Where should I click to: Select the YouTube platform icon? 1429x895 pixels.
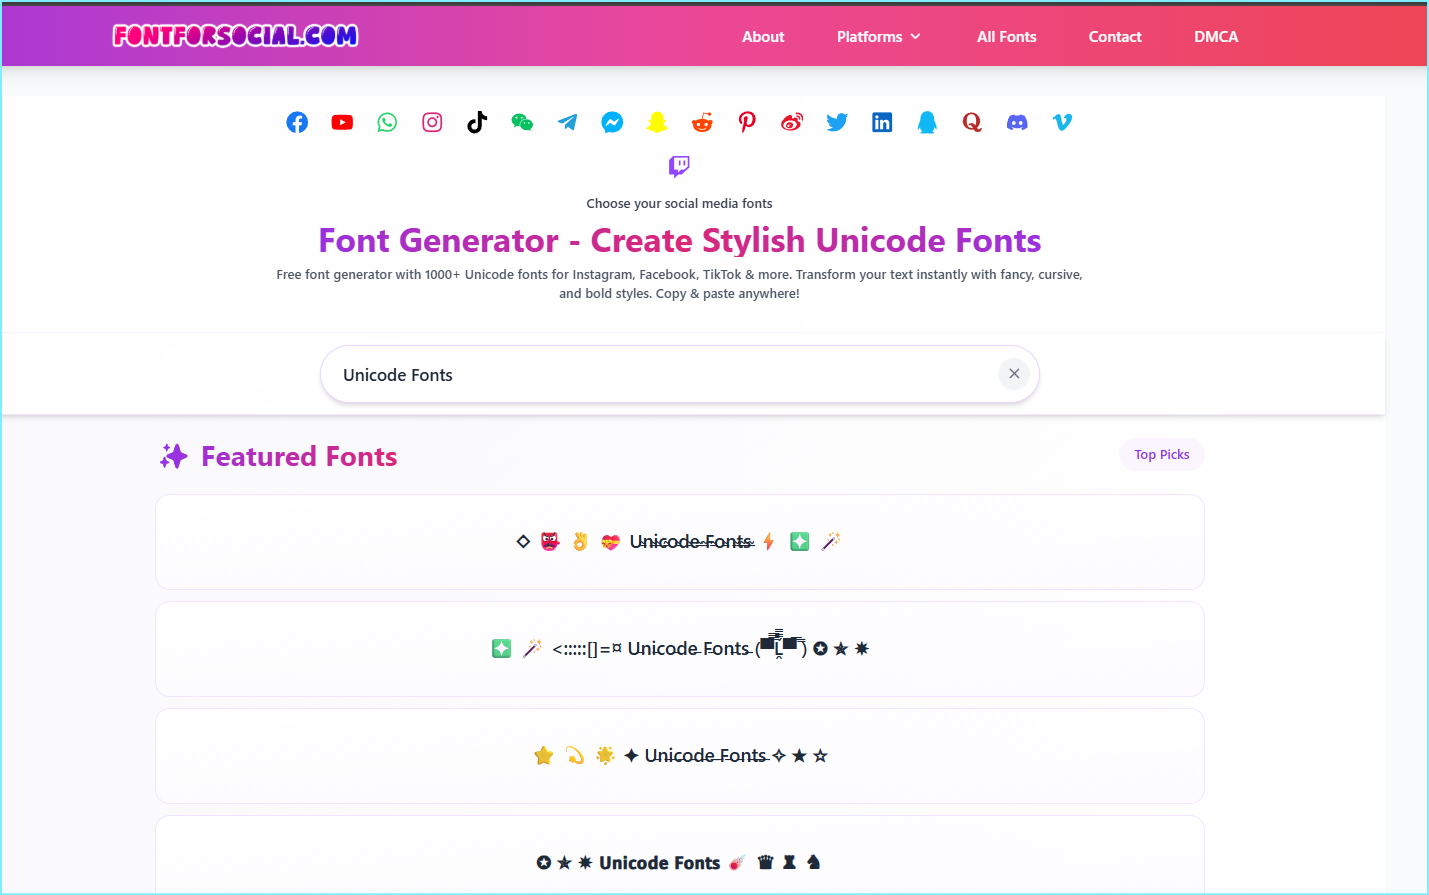[342, 122]
